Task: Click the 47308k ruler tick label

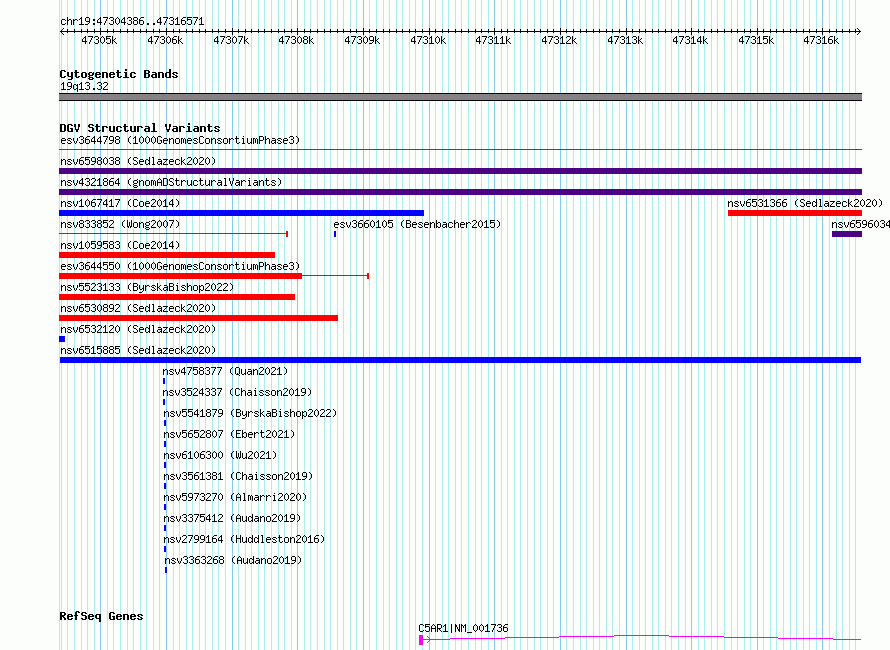Action: 296,40
